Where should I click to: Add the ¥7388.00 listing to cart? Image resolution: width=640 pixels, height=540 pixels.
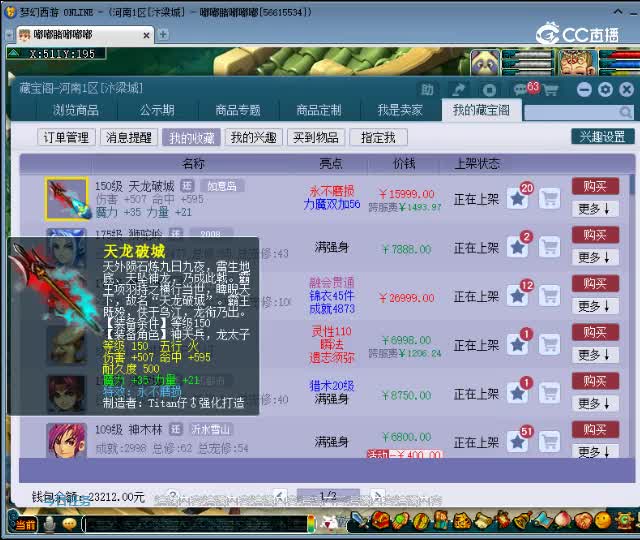click(x=550, y=247)
